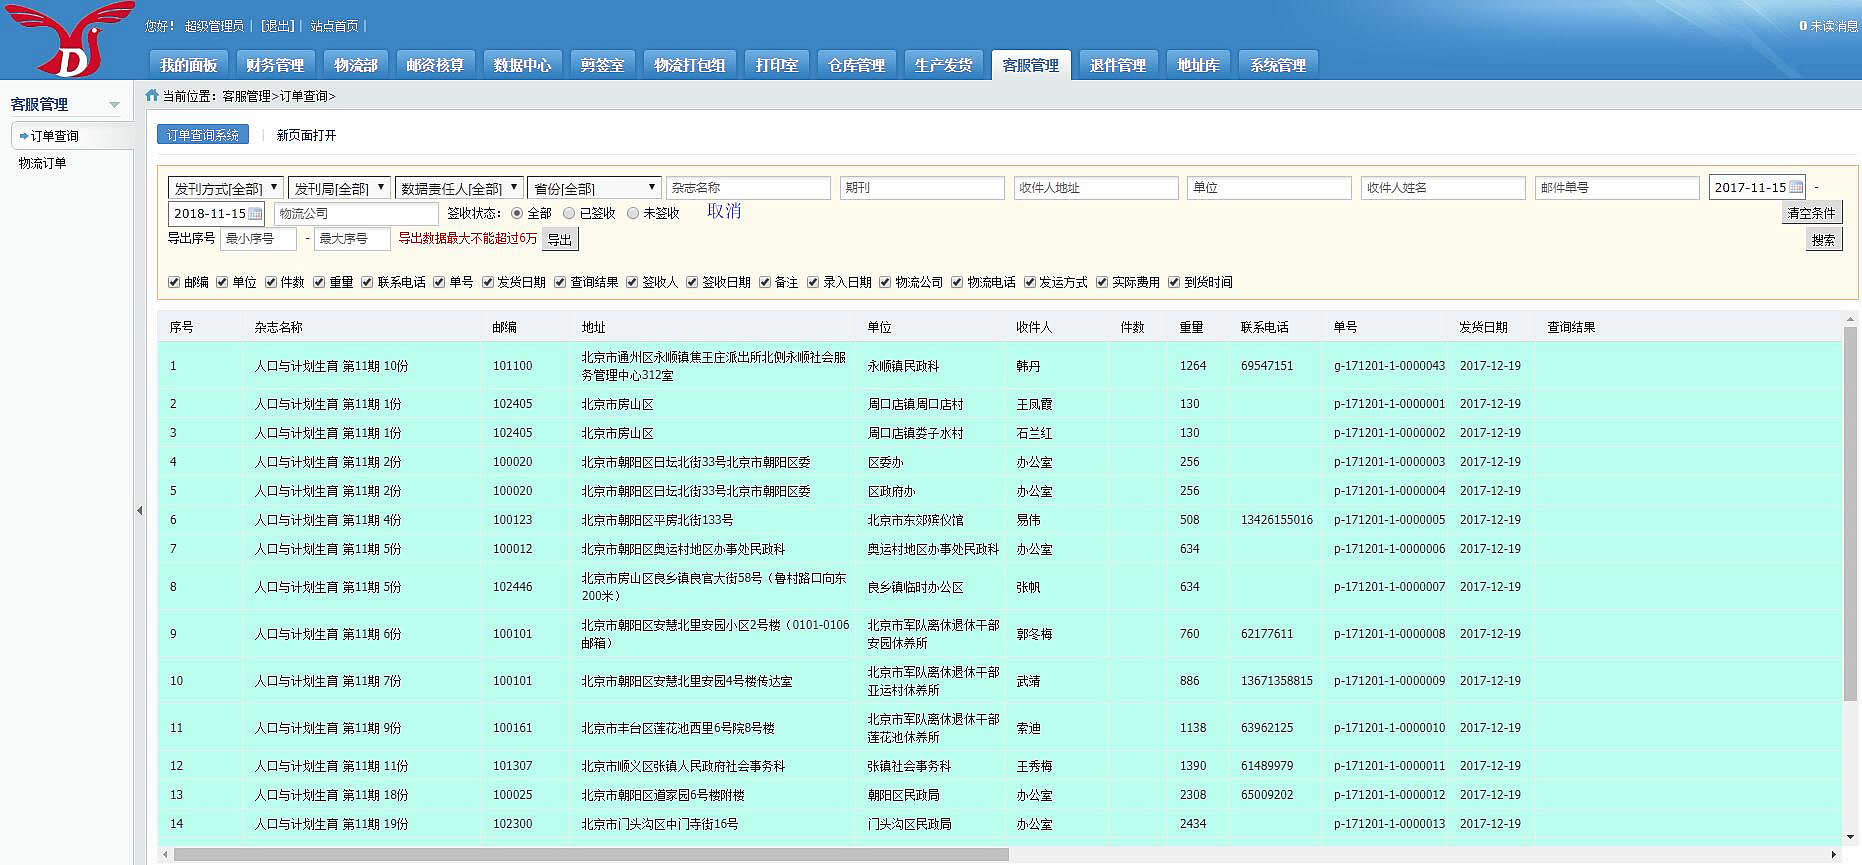
Task: Switch to the 财务管理 tab
Action: [x=275, y=65]
